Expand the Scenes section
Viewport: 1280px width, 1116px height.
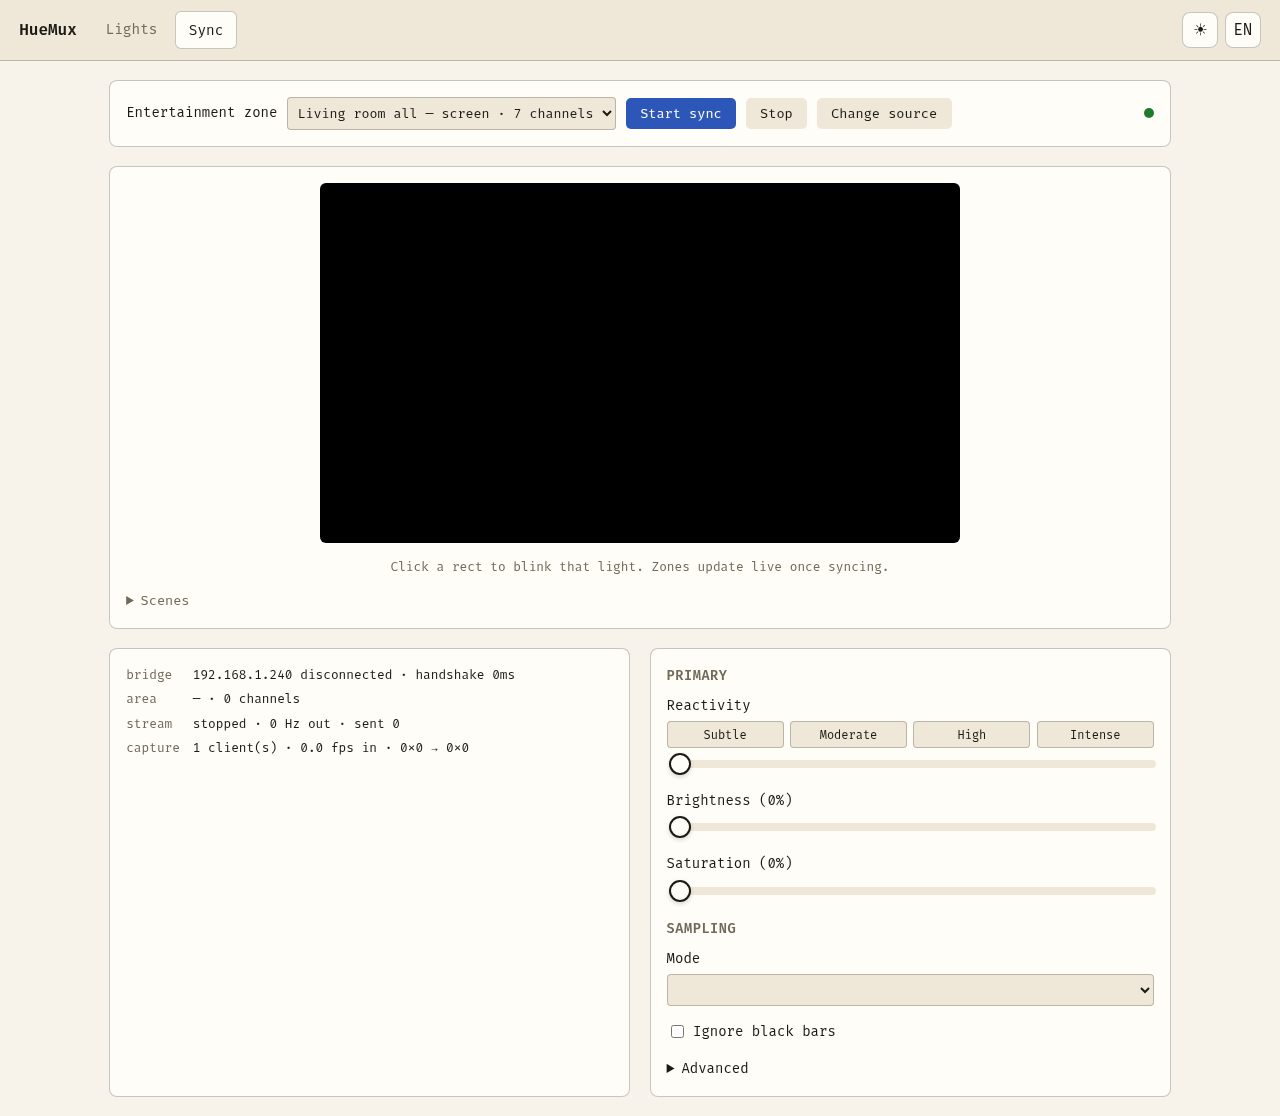(158, 600)
